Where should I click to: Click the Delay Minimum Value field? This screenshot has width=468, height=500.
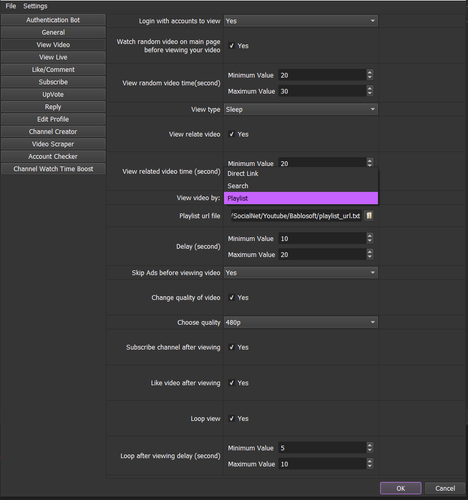[322, 239]
